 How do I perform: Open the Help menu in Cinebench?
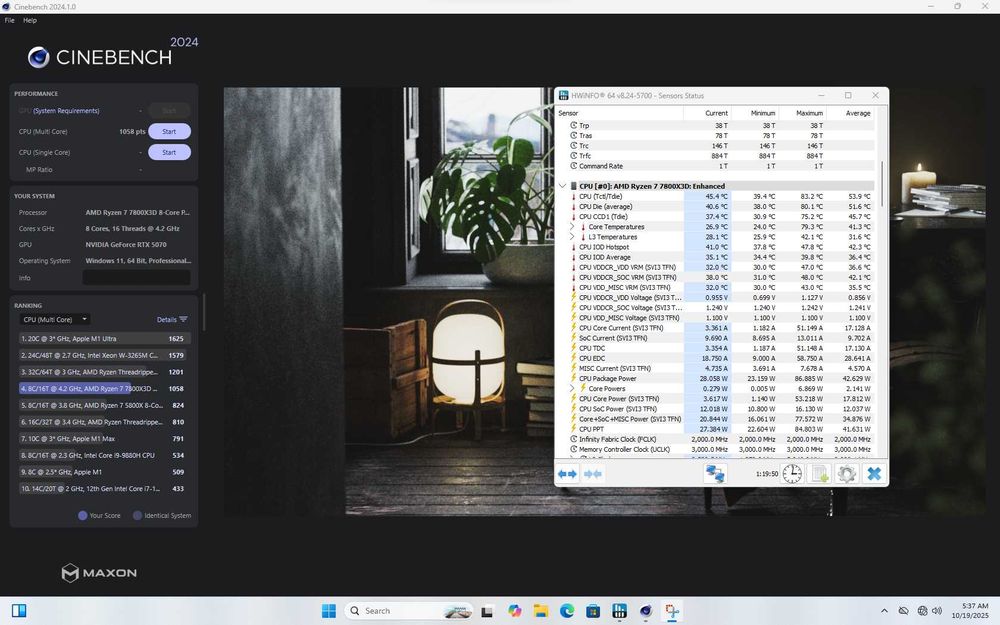[x=30, y=20]
